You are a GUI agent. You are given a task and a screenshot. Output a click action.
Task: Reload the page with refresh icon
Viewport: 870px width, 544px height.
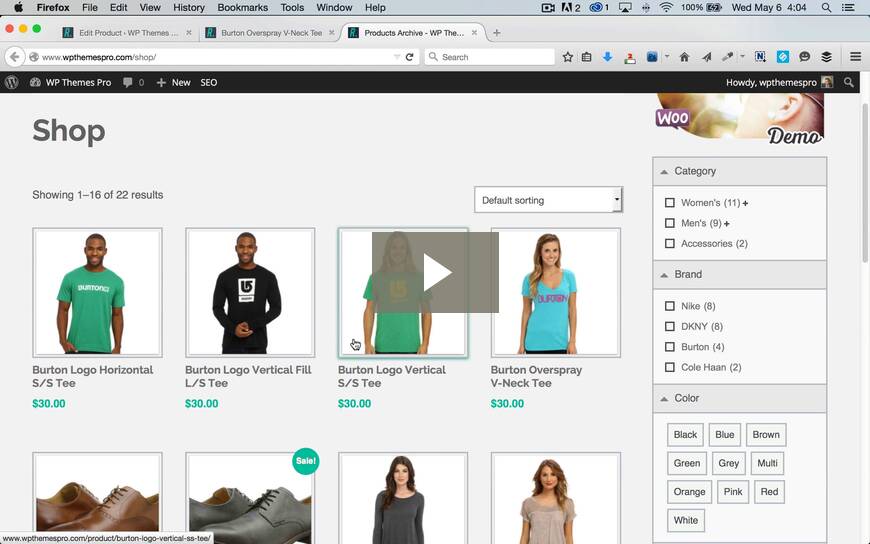pyautogui.click(x=409, y=57)
